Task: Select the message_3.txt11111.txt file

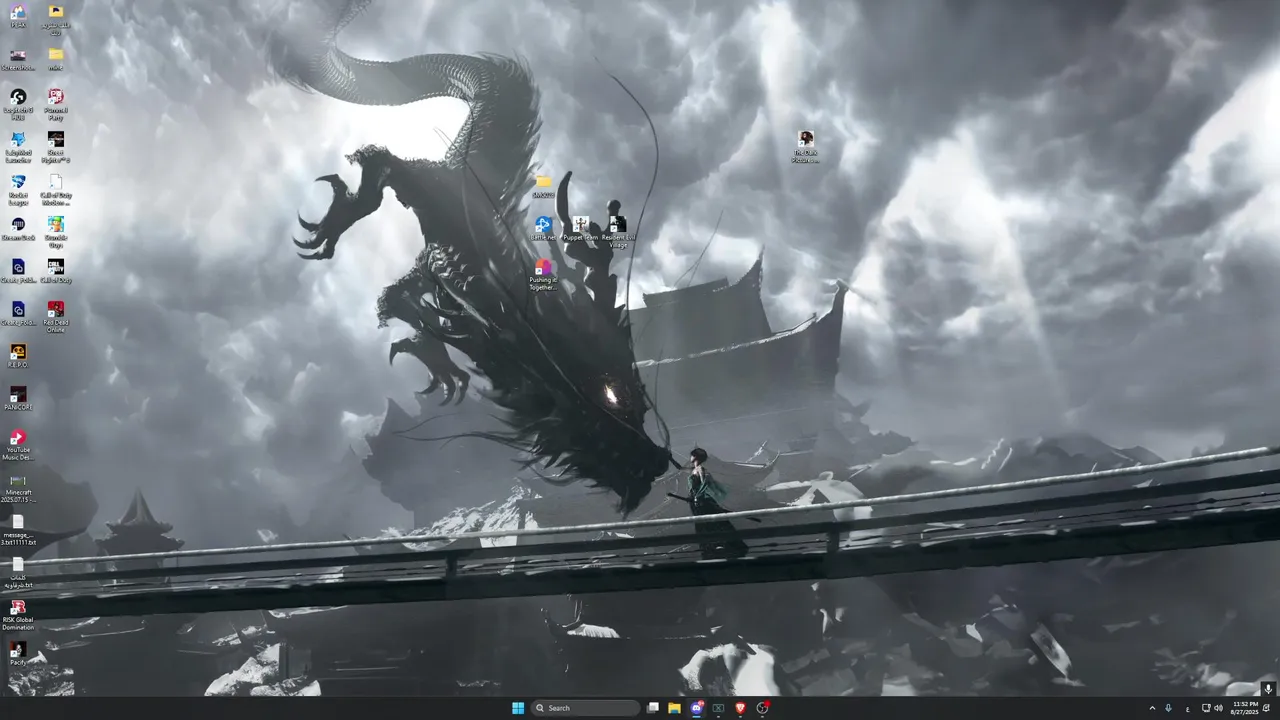Action: coord(18,529)
